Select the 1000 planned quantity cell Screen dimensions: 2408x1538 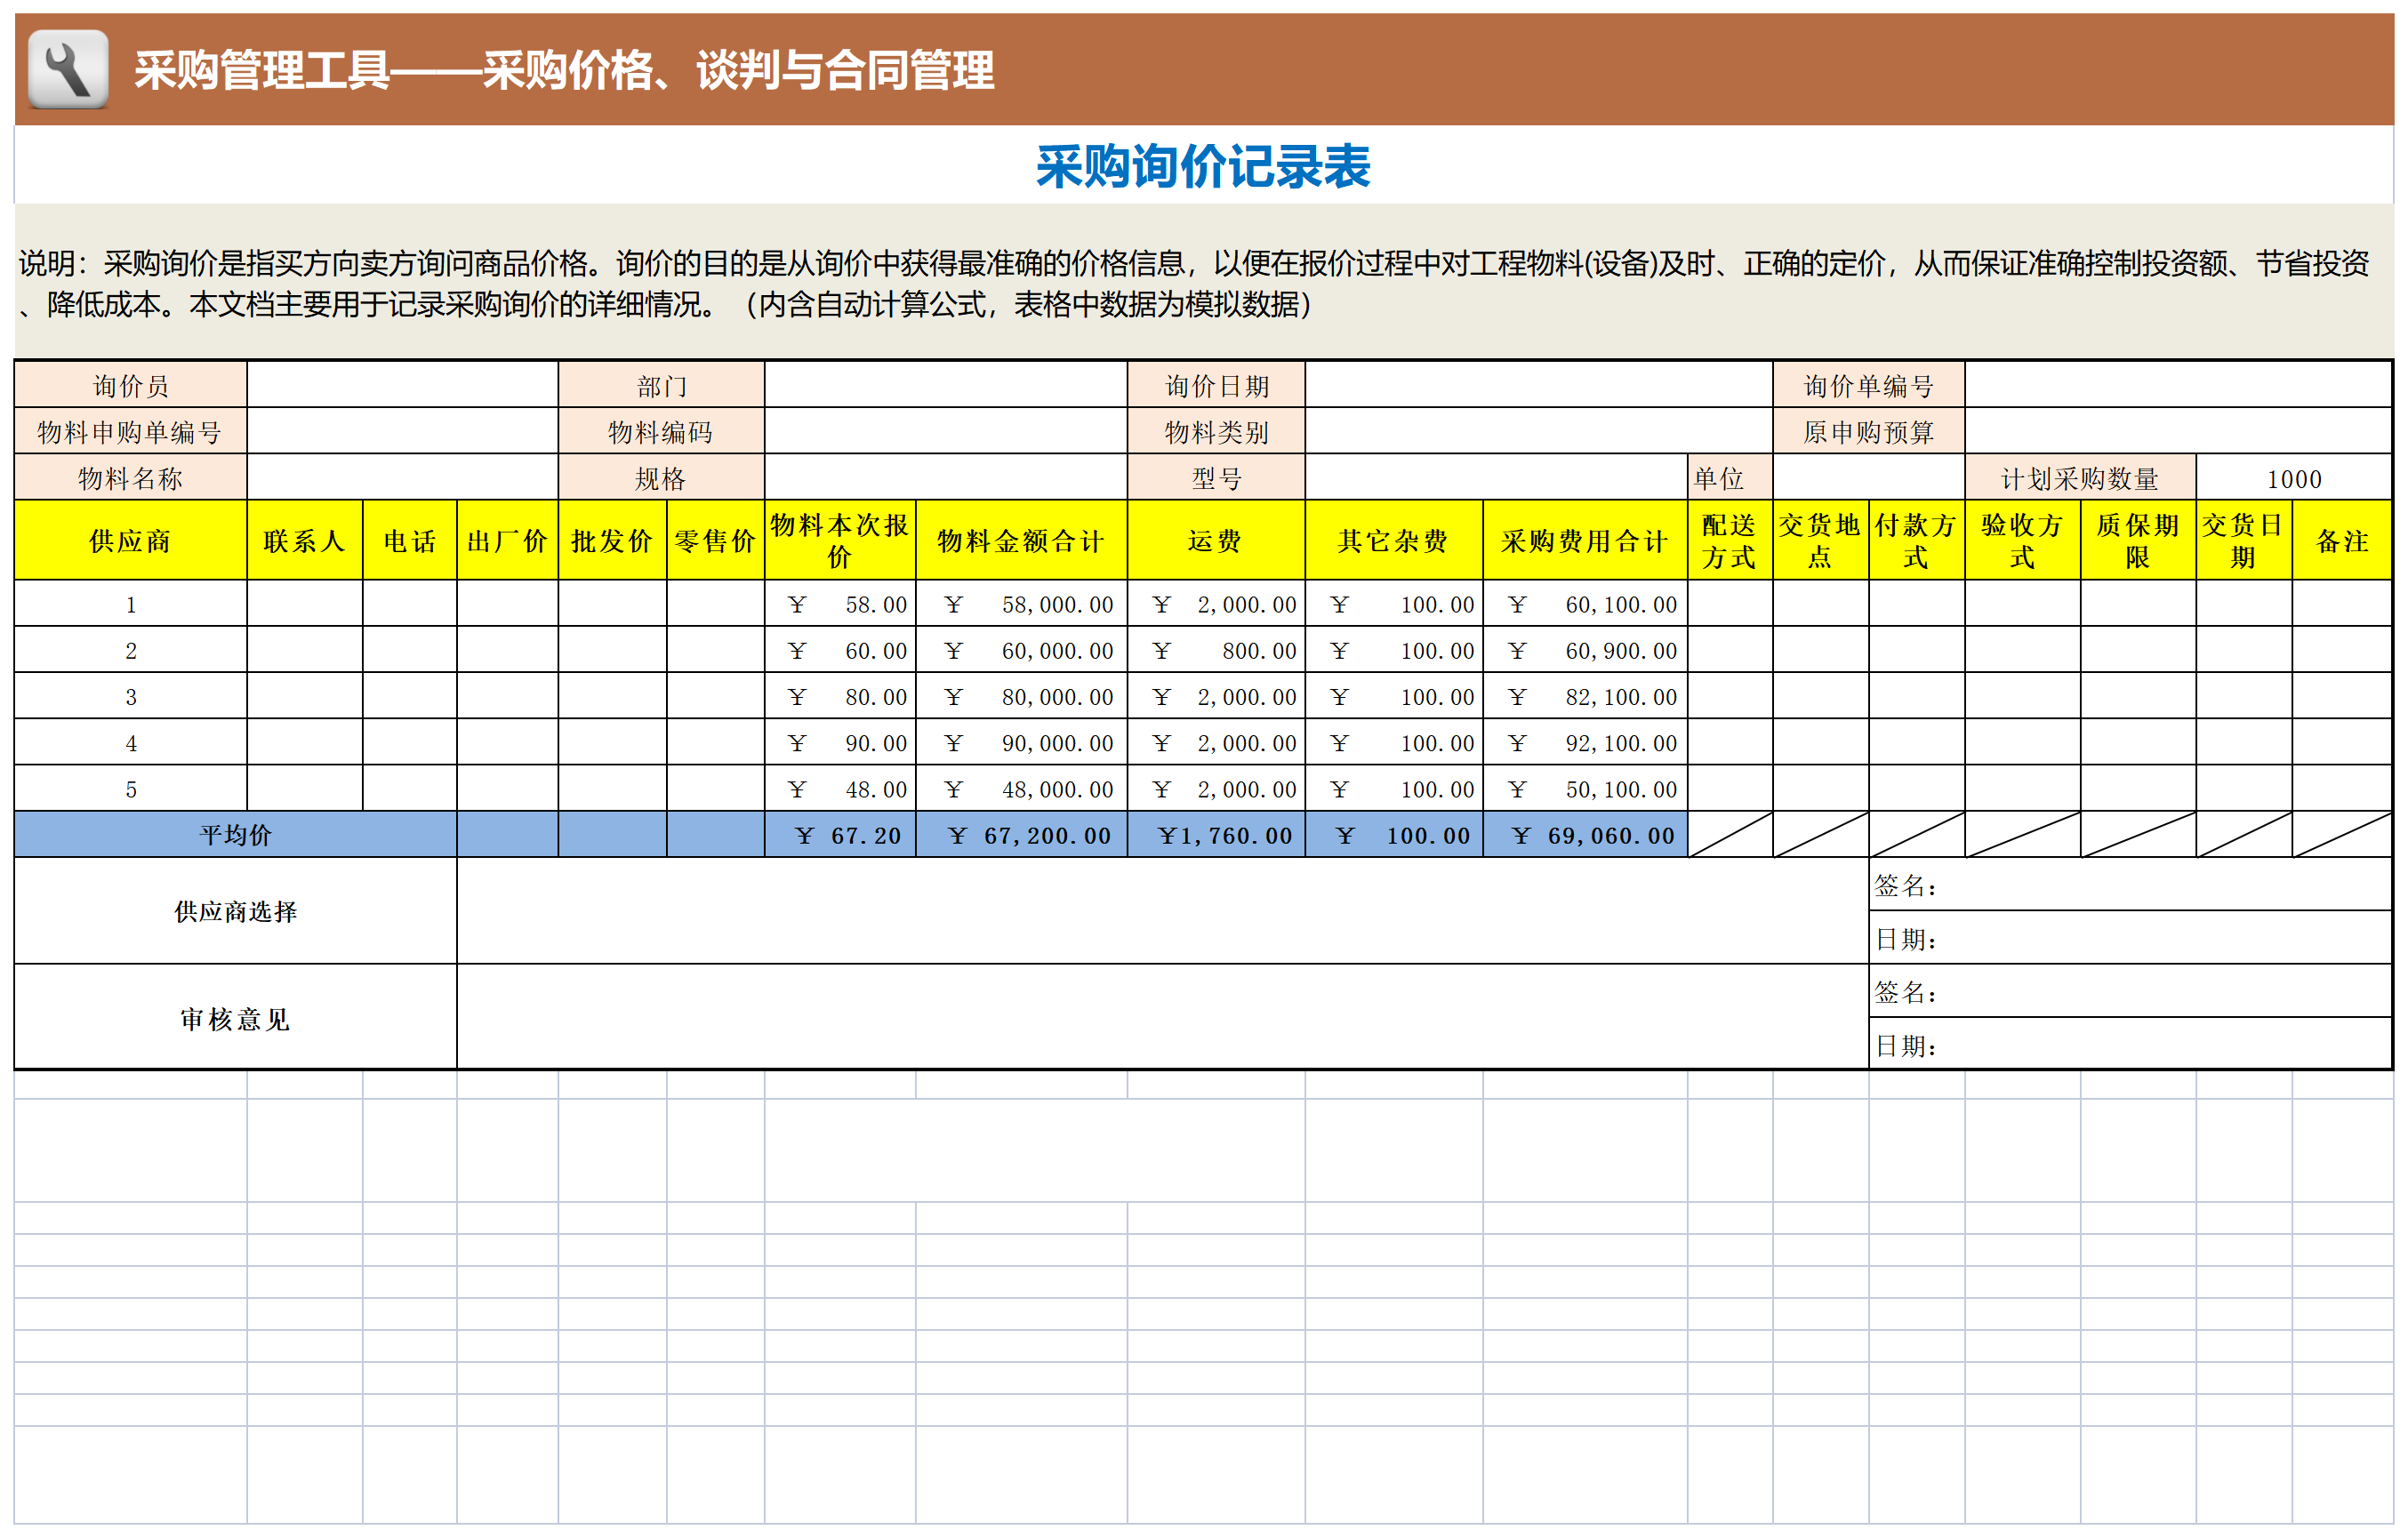[x=2294, y=477]
